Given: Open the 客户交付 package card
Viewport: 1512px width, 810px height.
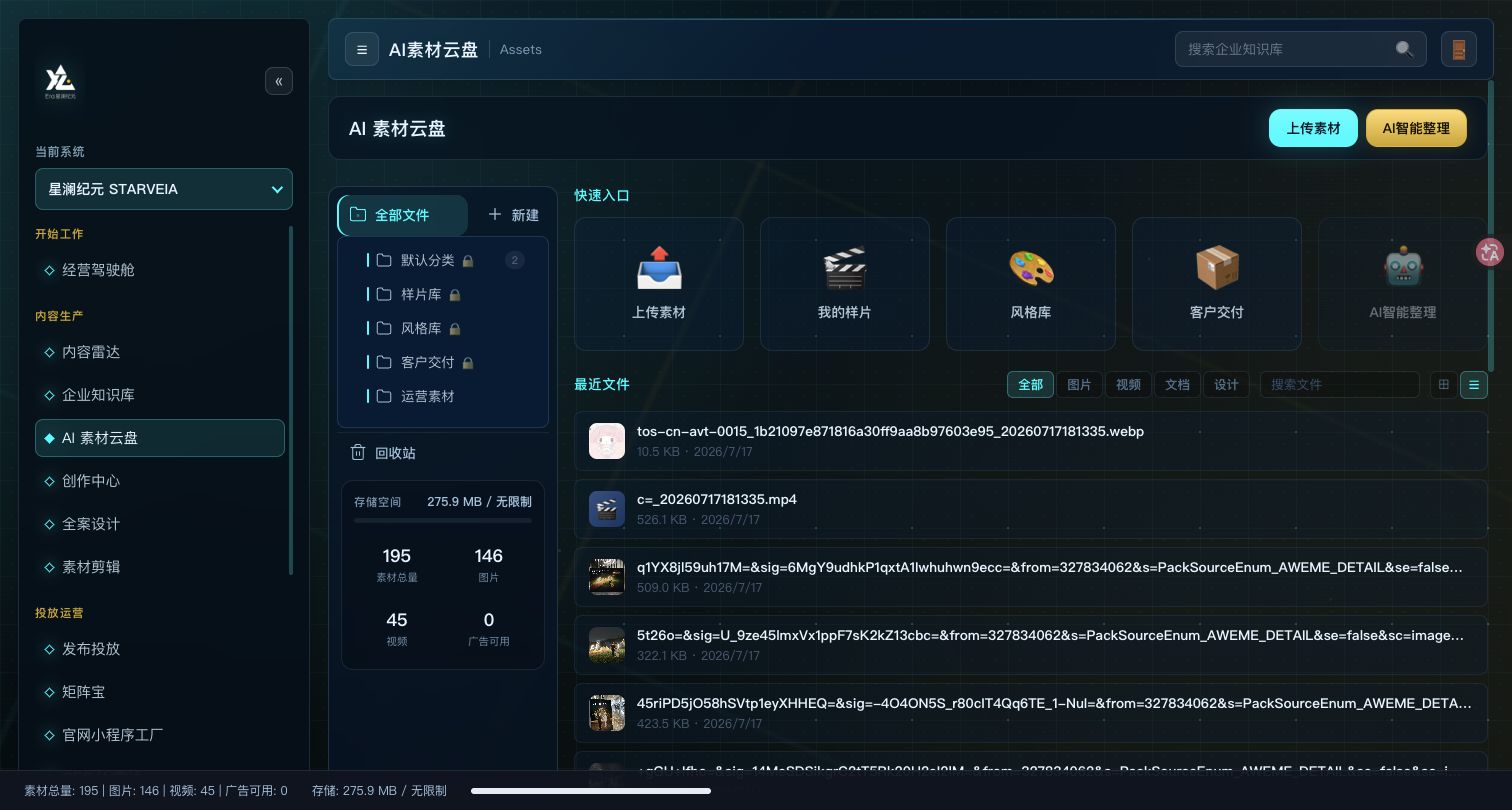Looking at the screenshot, I should [1217, 284].
